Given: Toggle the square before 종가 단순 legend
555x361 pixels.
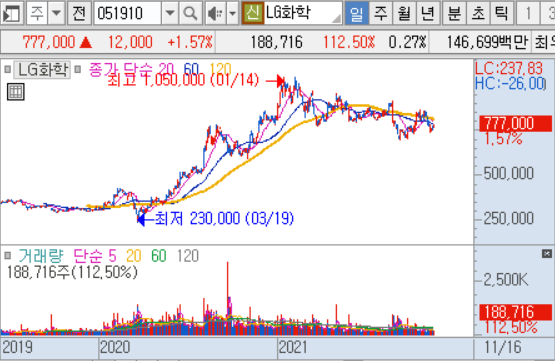Looking at the screenshot, I should click(x=78, y=69).
